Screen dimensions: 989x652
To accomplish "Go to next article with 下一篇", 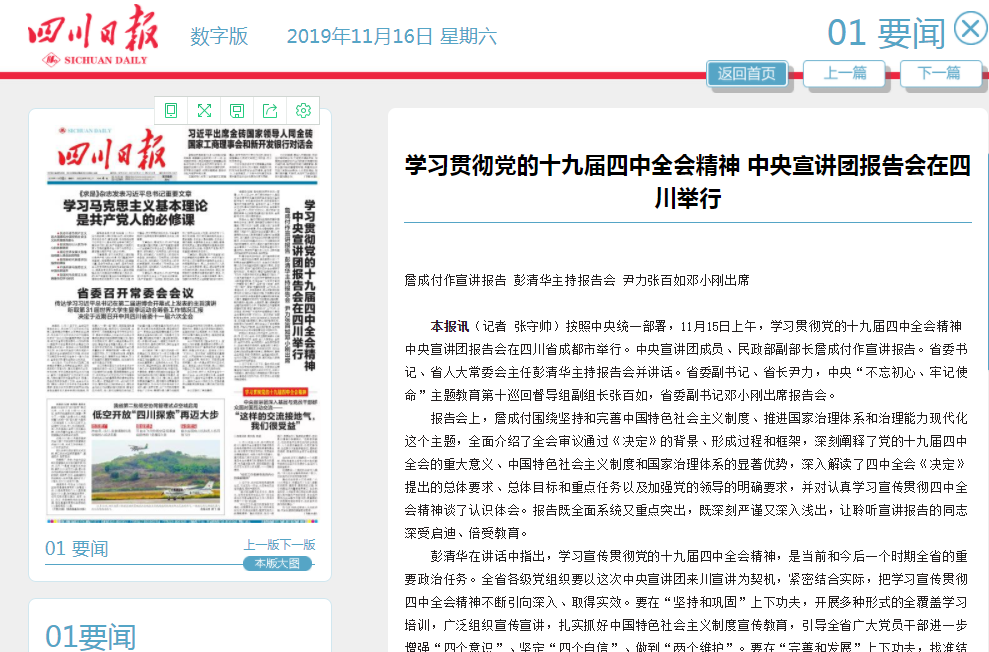I will pyautogui.click(x=939, y=74).
